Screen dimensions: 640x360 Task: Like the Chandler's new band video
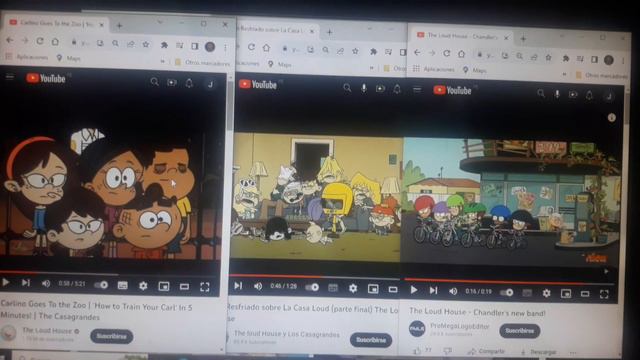pos(417,350)
